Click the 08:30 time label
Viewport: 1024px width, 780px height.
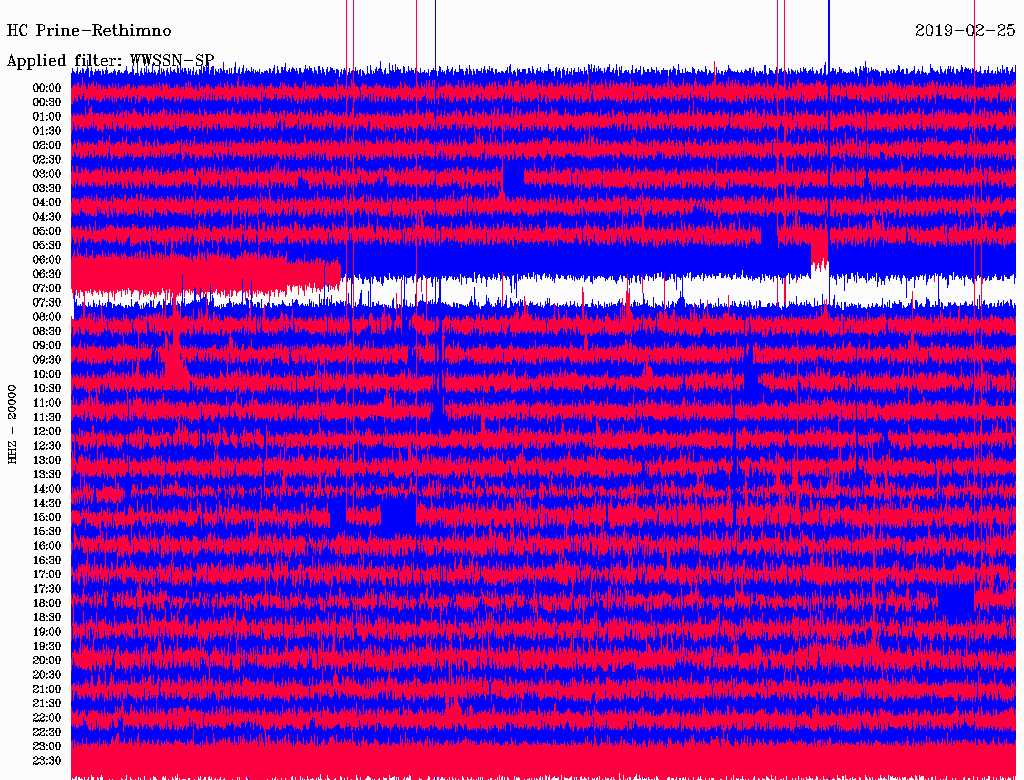[x=47, y=331]
